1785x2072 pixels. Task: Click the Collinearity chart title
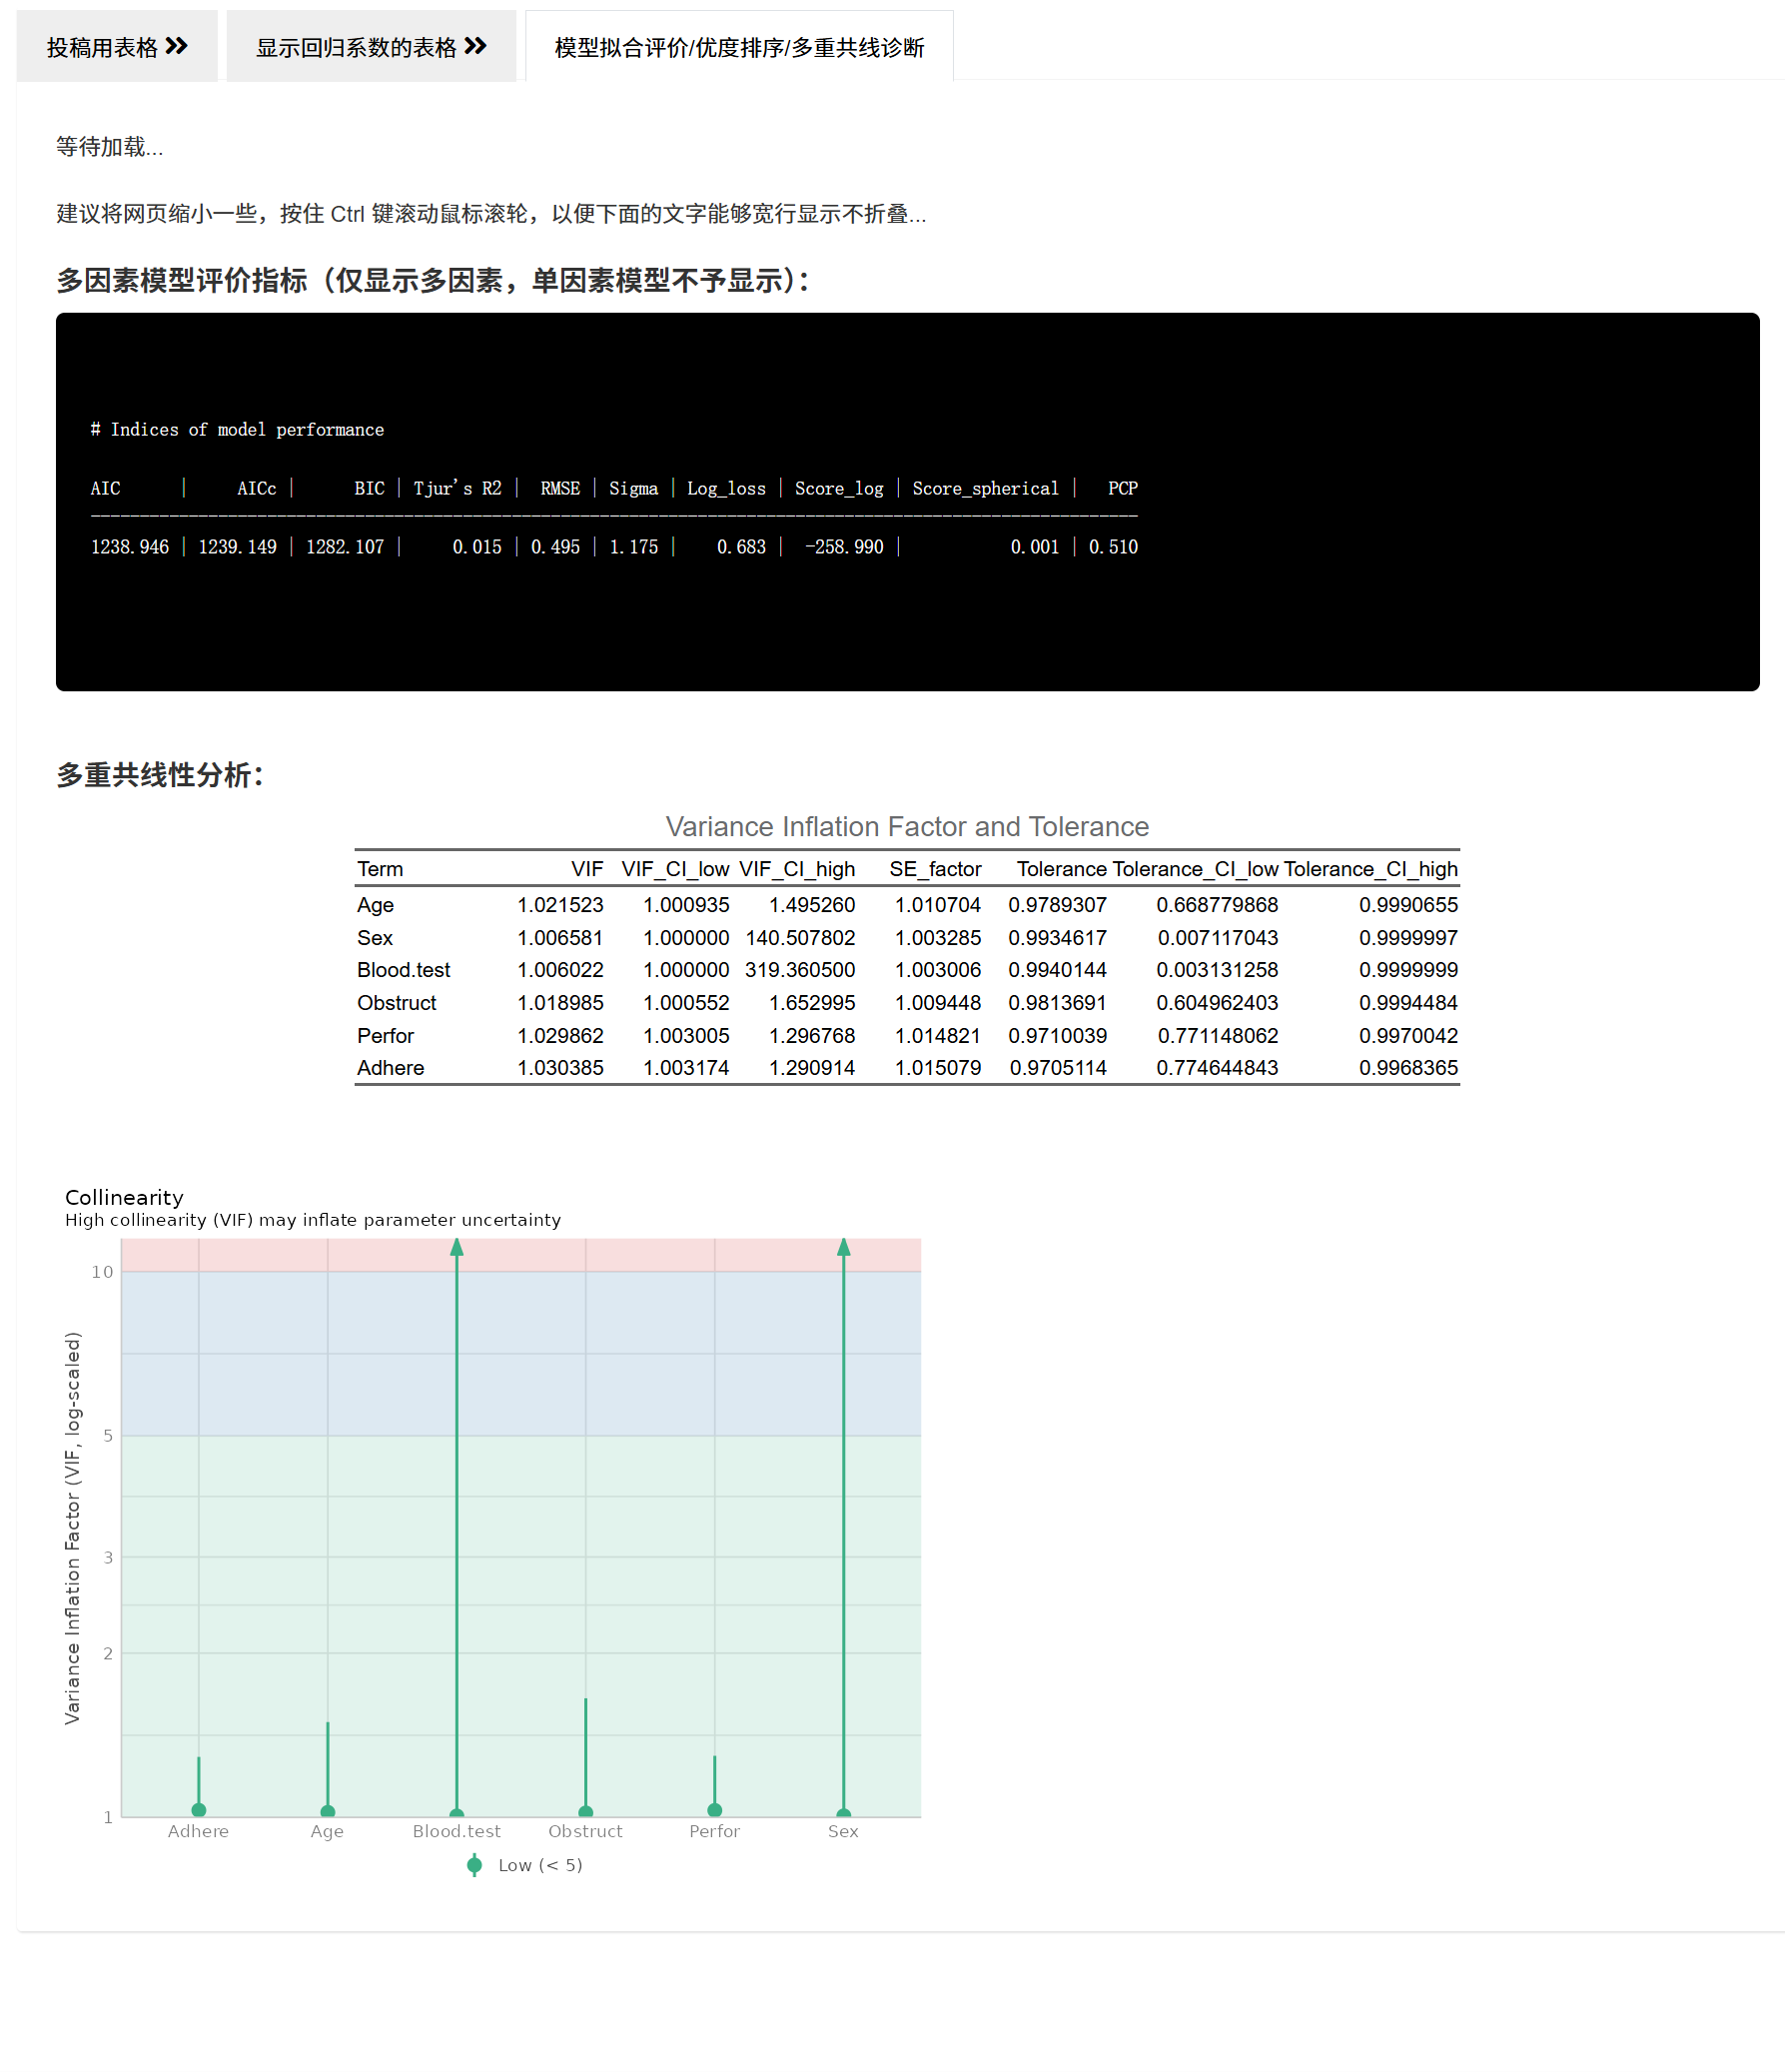124,1198
